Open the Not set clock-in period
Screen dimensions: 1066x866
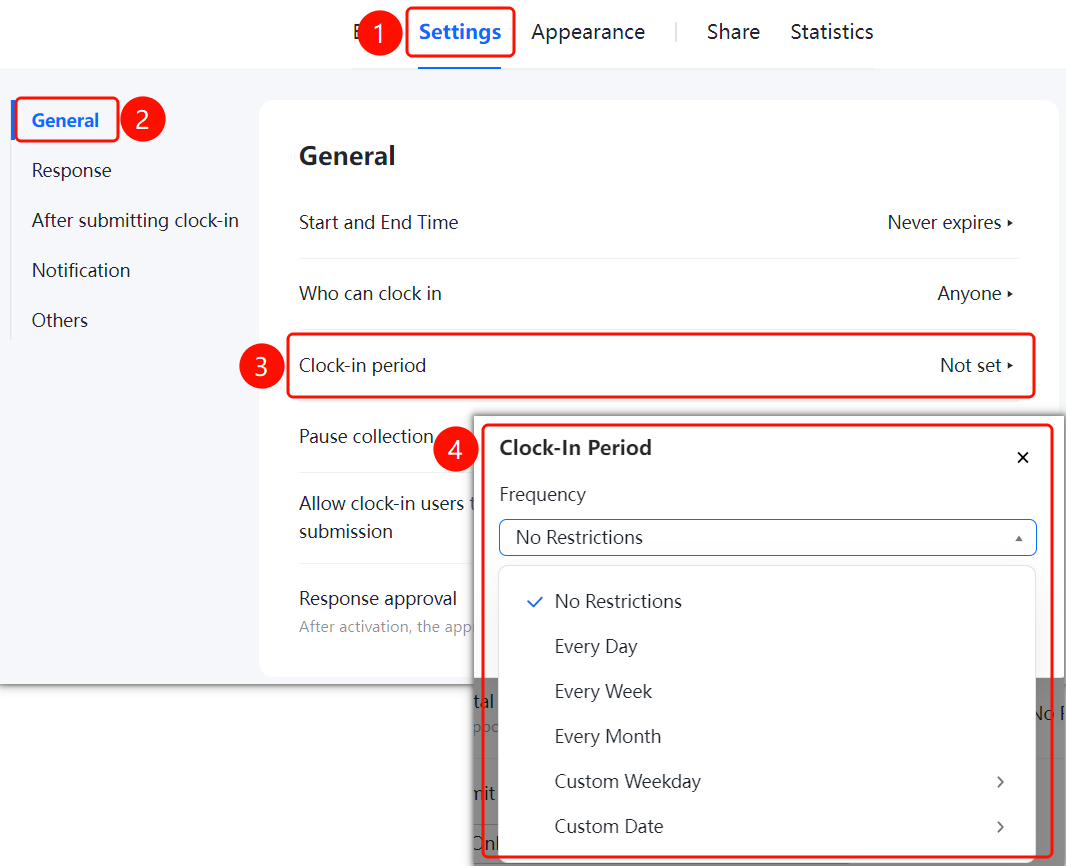pos(976,366)
